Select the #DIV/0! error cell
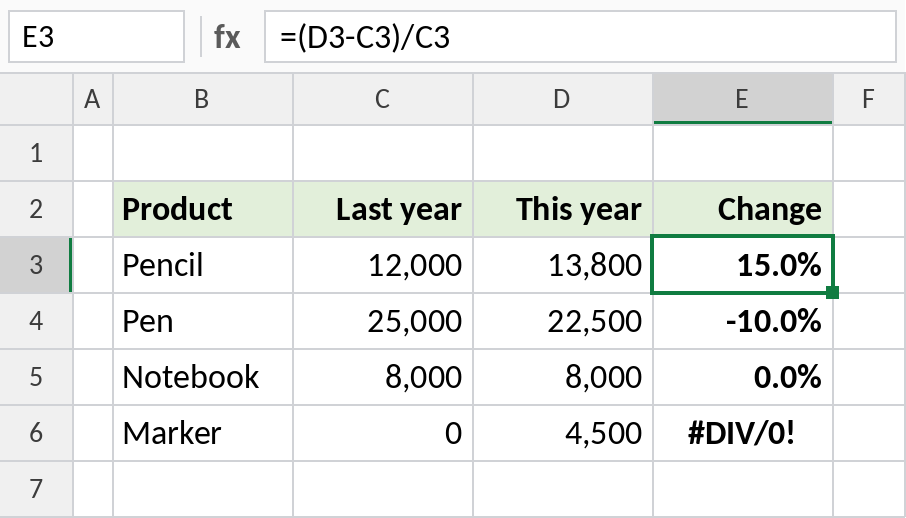906x518 pixels. point(743,432)
